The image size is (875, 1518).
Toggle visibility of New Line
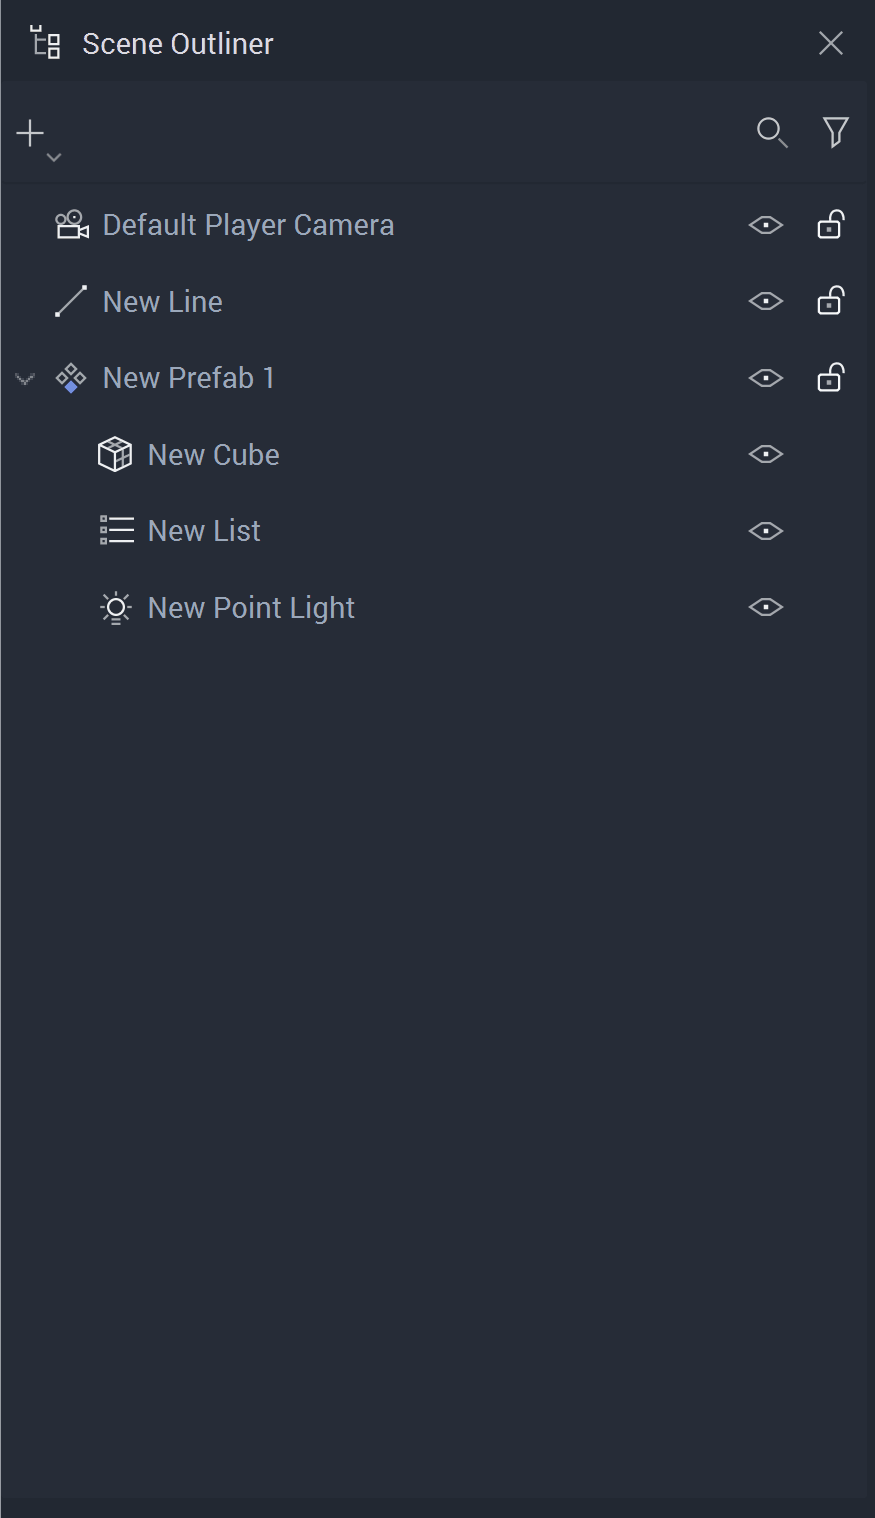point(765,301)
